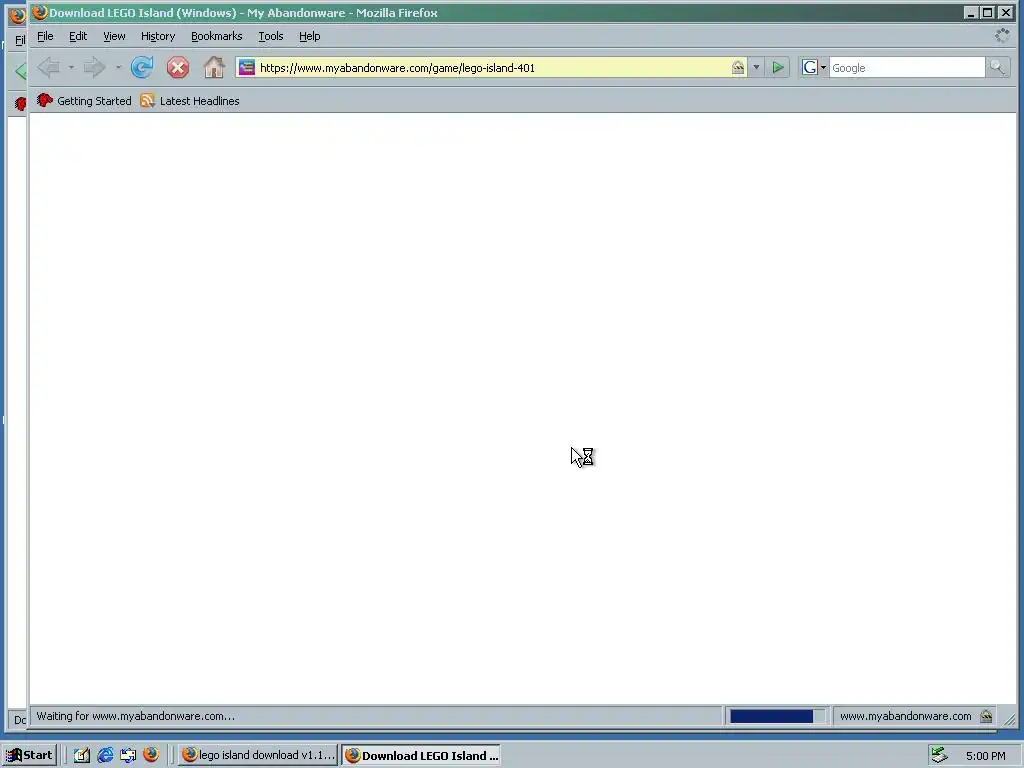Click the site favicon in address bar
The image size is (1024, 768).
[246, 67]
